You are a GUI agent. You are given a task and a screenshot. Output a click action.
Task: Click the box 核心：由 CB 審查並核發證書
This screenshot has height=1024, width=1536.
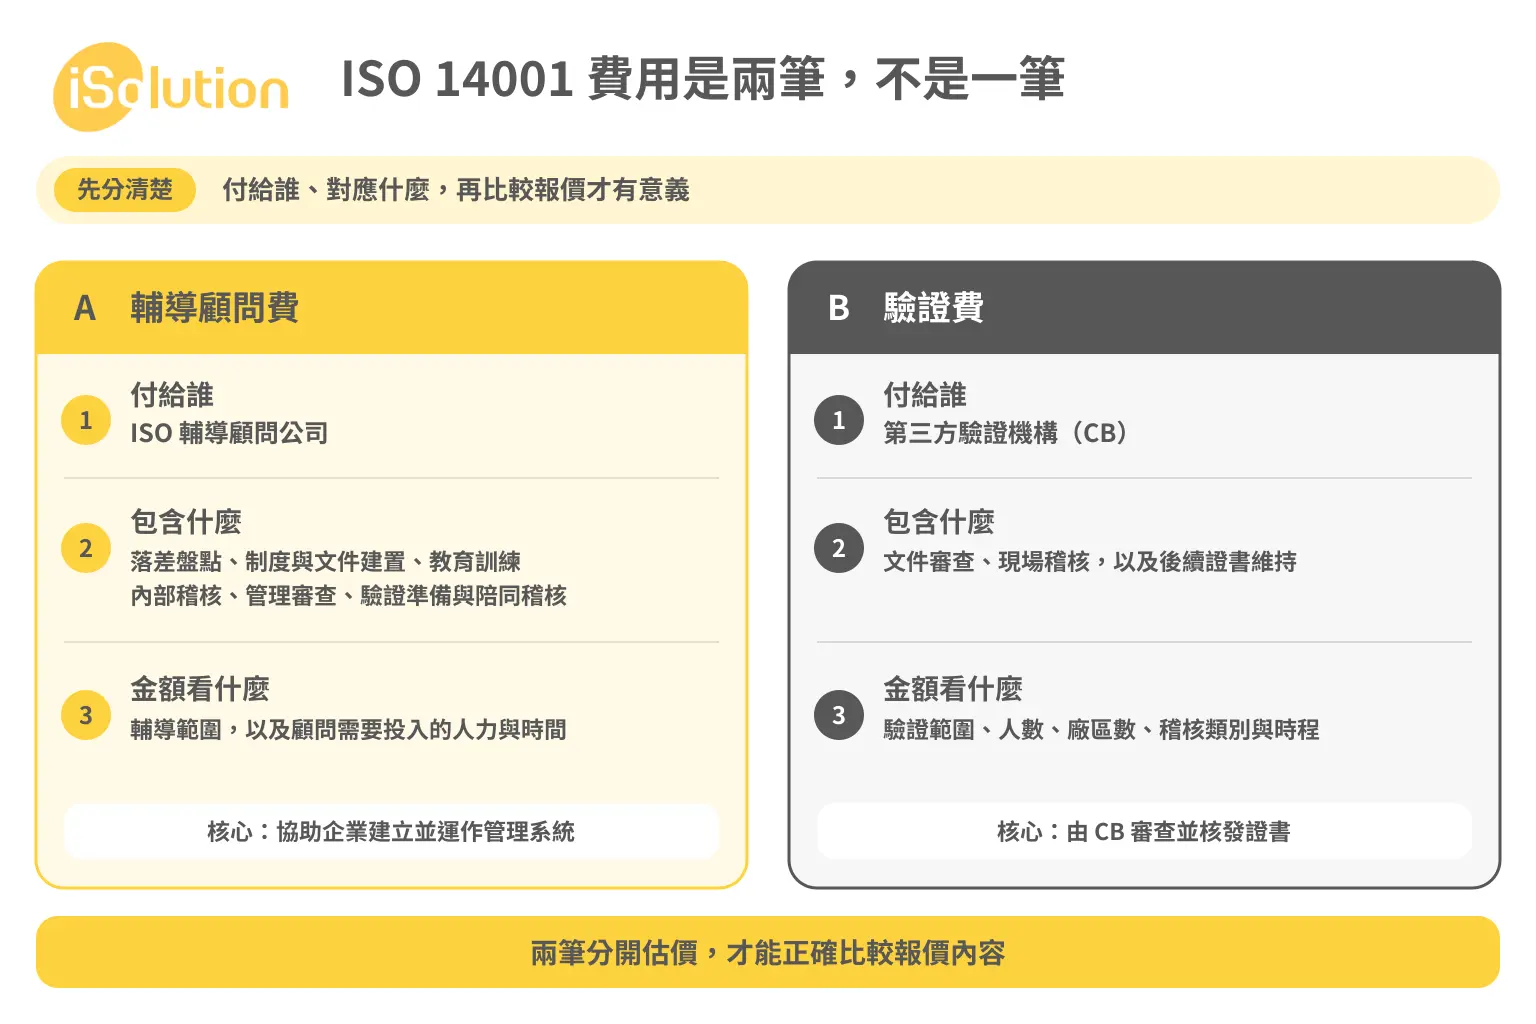point(1144,831)
